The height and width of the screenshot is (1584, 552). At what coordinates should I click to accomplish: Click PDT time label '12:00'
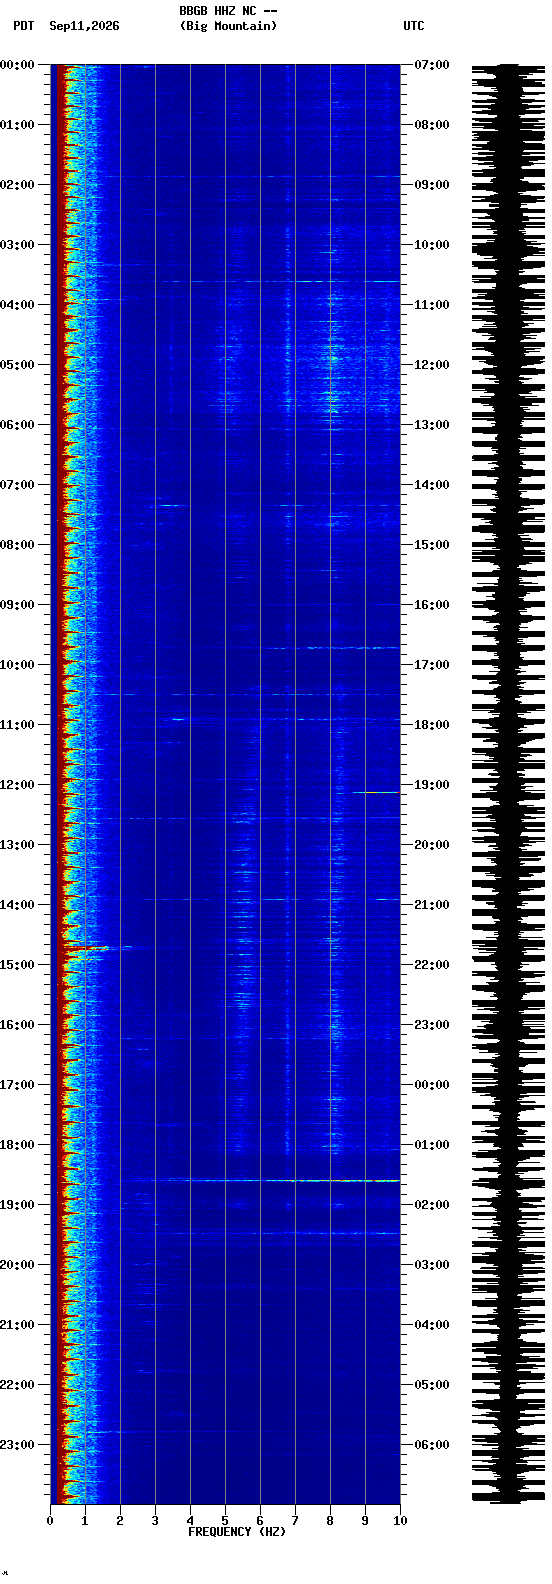(17, 785)
